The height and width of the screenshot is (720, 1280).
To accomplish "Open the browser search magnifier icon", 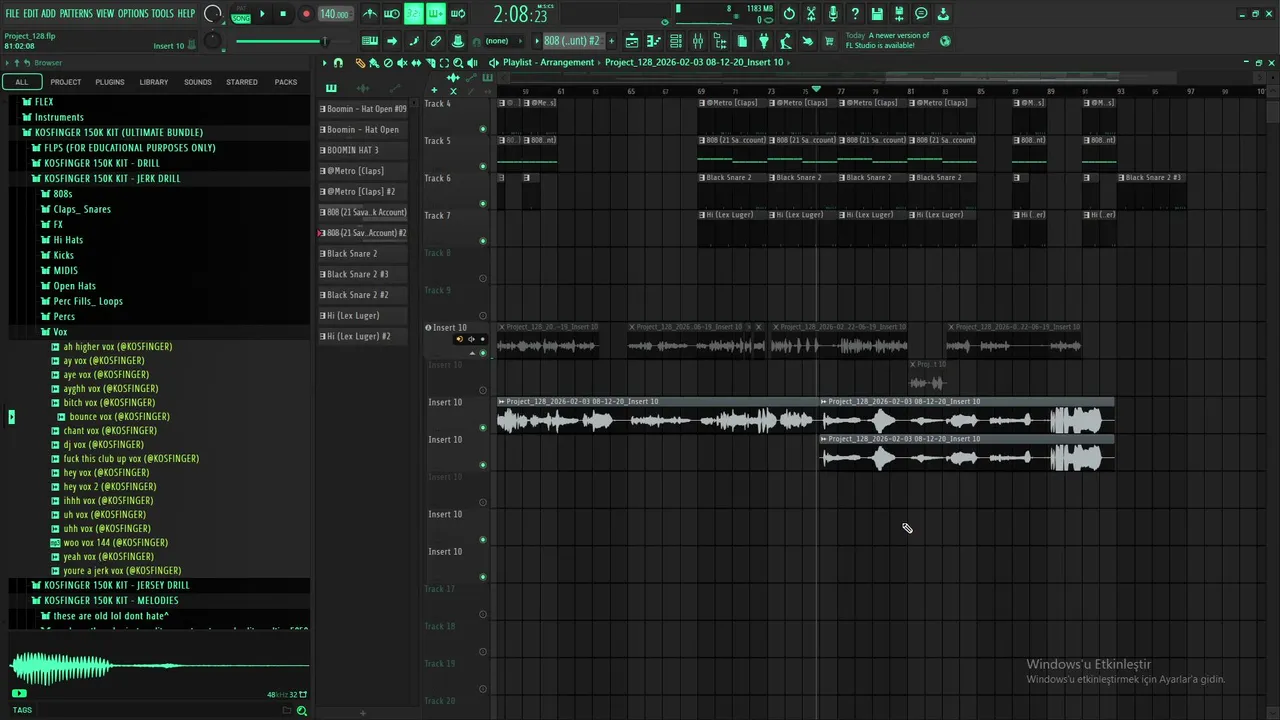I will pos(301,710).
